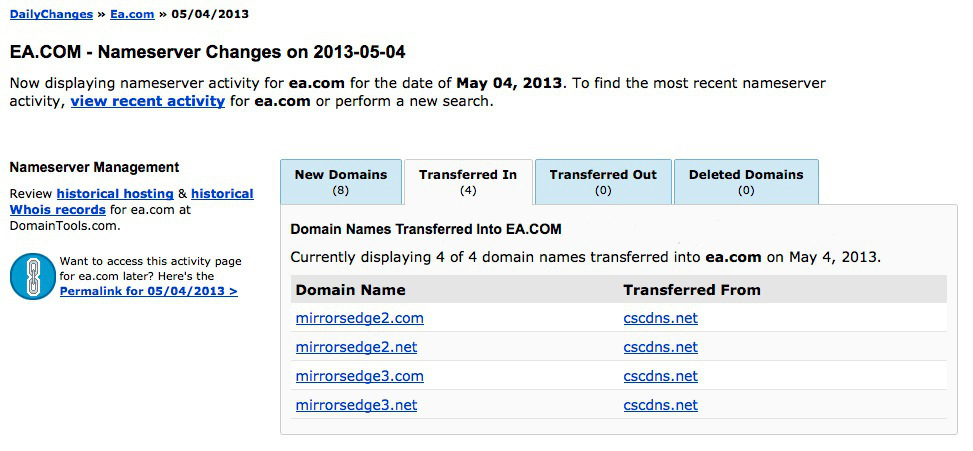Open the mirrorsedge3.net domain link
The height and width of the screenshot is (451, 973).
pos(356,405)
